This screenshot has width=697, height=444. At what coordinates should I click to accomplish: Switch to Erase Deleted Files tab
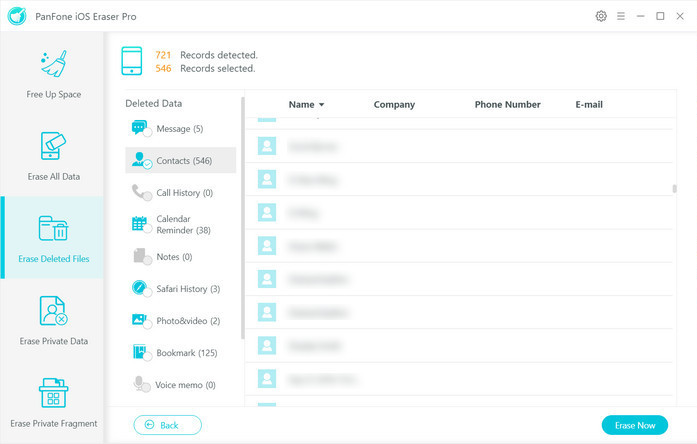coord(53,238)
